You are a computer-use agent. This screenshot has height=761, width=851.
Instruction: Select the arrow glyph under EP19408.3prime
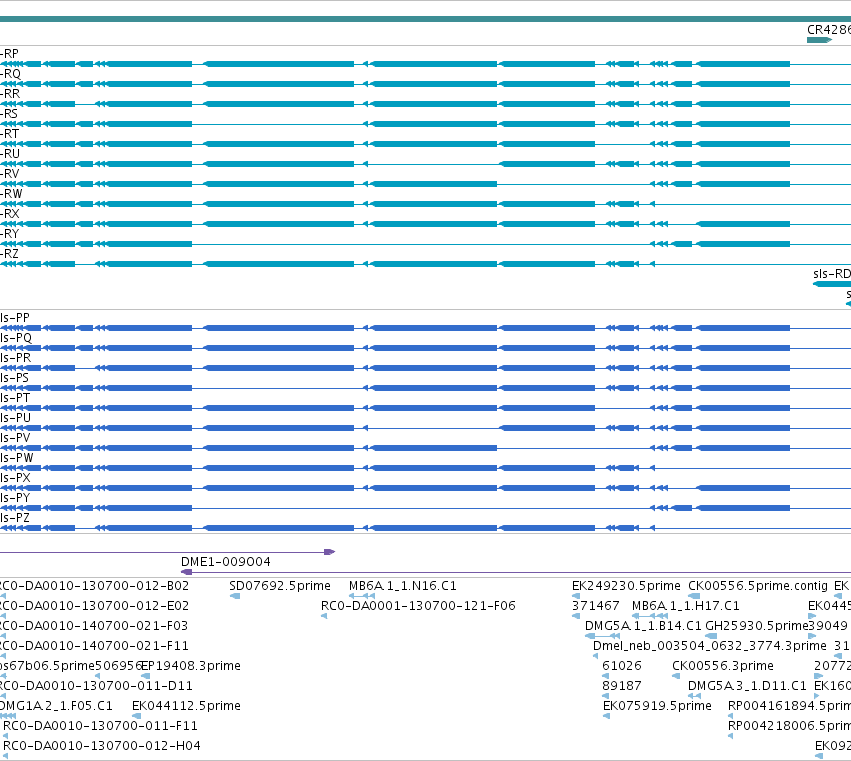145,676
